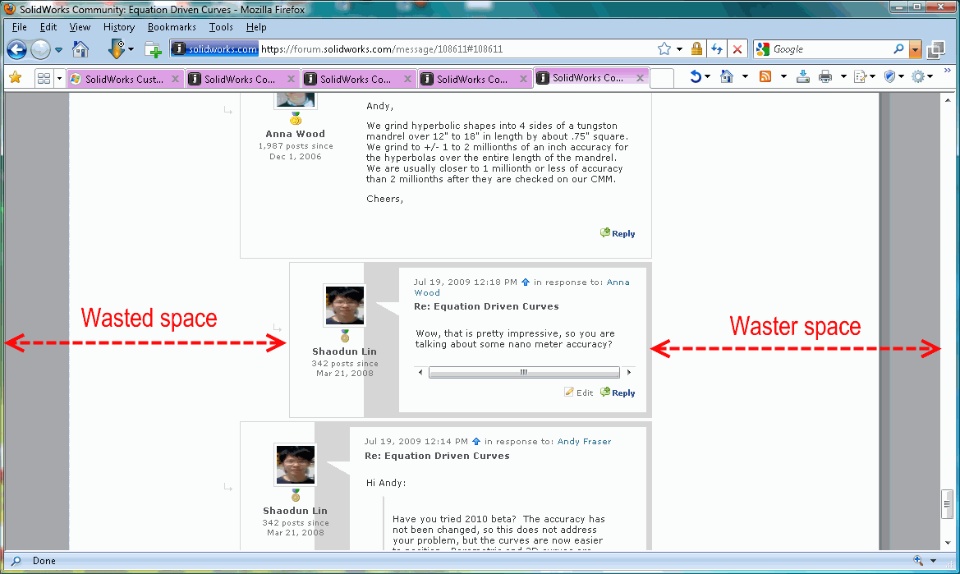The width and height of the screenshot is (960, 574).
Task: Click the horizontal scrollbar thumb inside the post
Action: (523, 372)
